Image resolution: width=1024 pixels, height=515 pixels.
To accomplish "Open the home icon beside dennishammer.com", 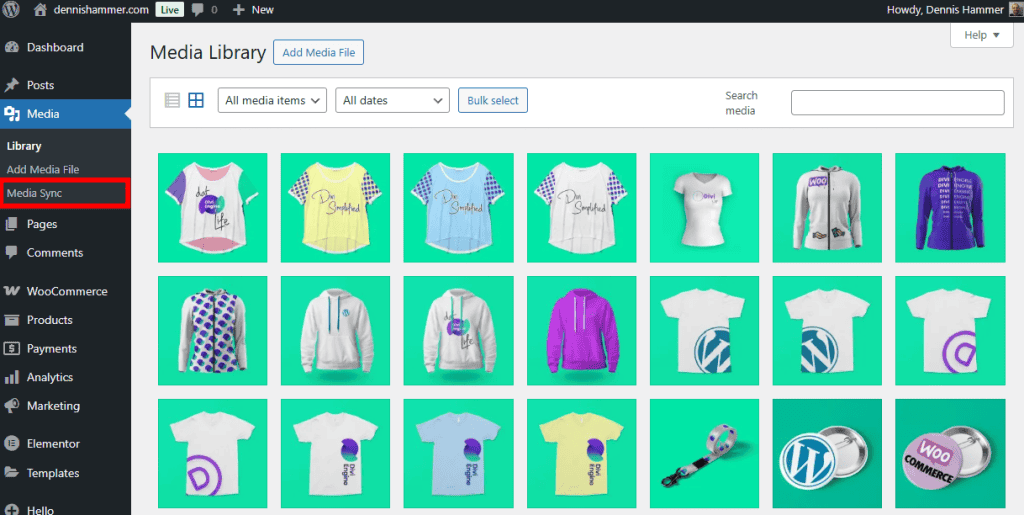I will [x=40, y=10].
